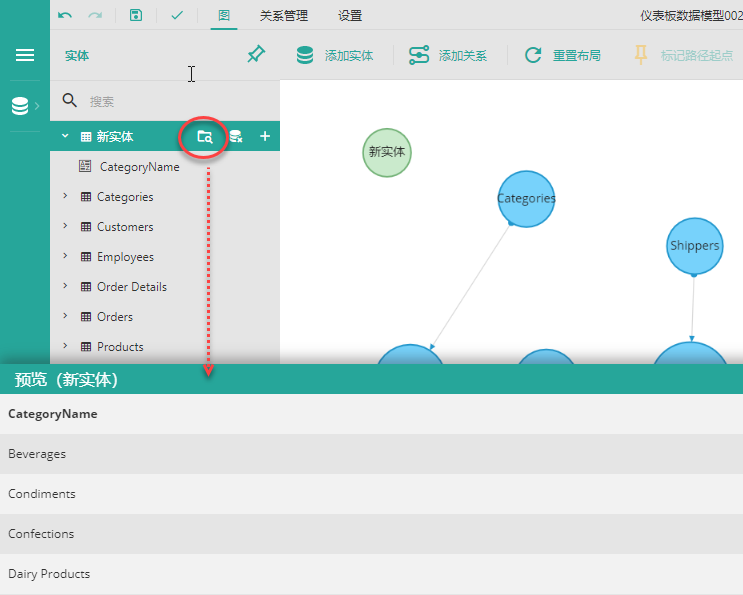Click the pin icon in entity panel
This screenshot has width=743, height=595.
[x=256, y=55]
